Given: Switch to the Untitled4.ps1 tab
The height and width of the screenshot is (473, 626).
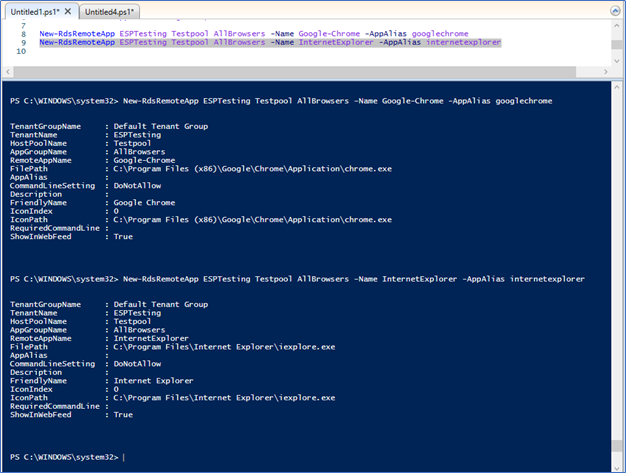Looking at the screenshot, I should click(109, 12).
